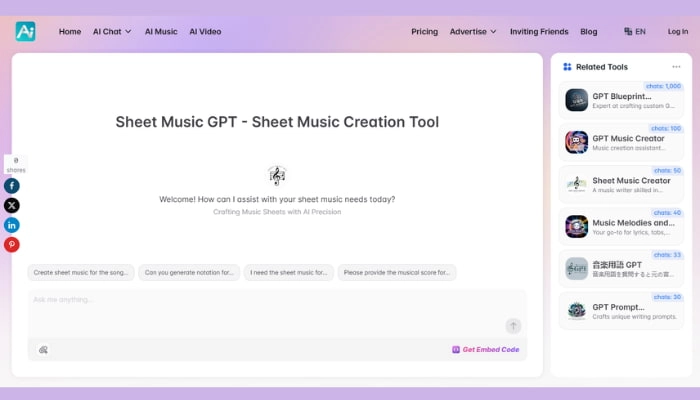Select 'I need the sheet music for...' prompt

tap(288, 272)
